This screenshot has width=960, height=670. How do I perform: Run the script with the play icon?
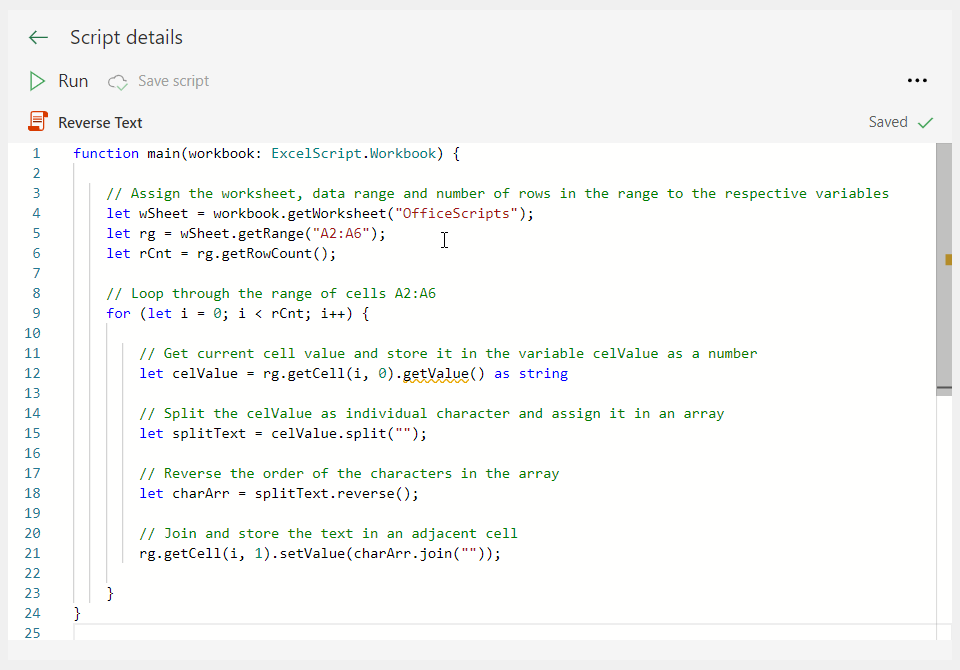37,81
